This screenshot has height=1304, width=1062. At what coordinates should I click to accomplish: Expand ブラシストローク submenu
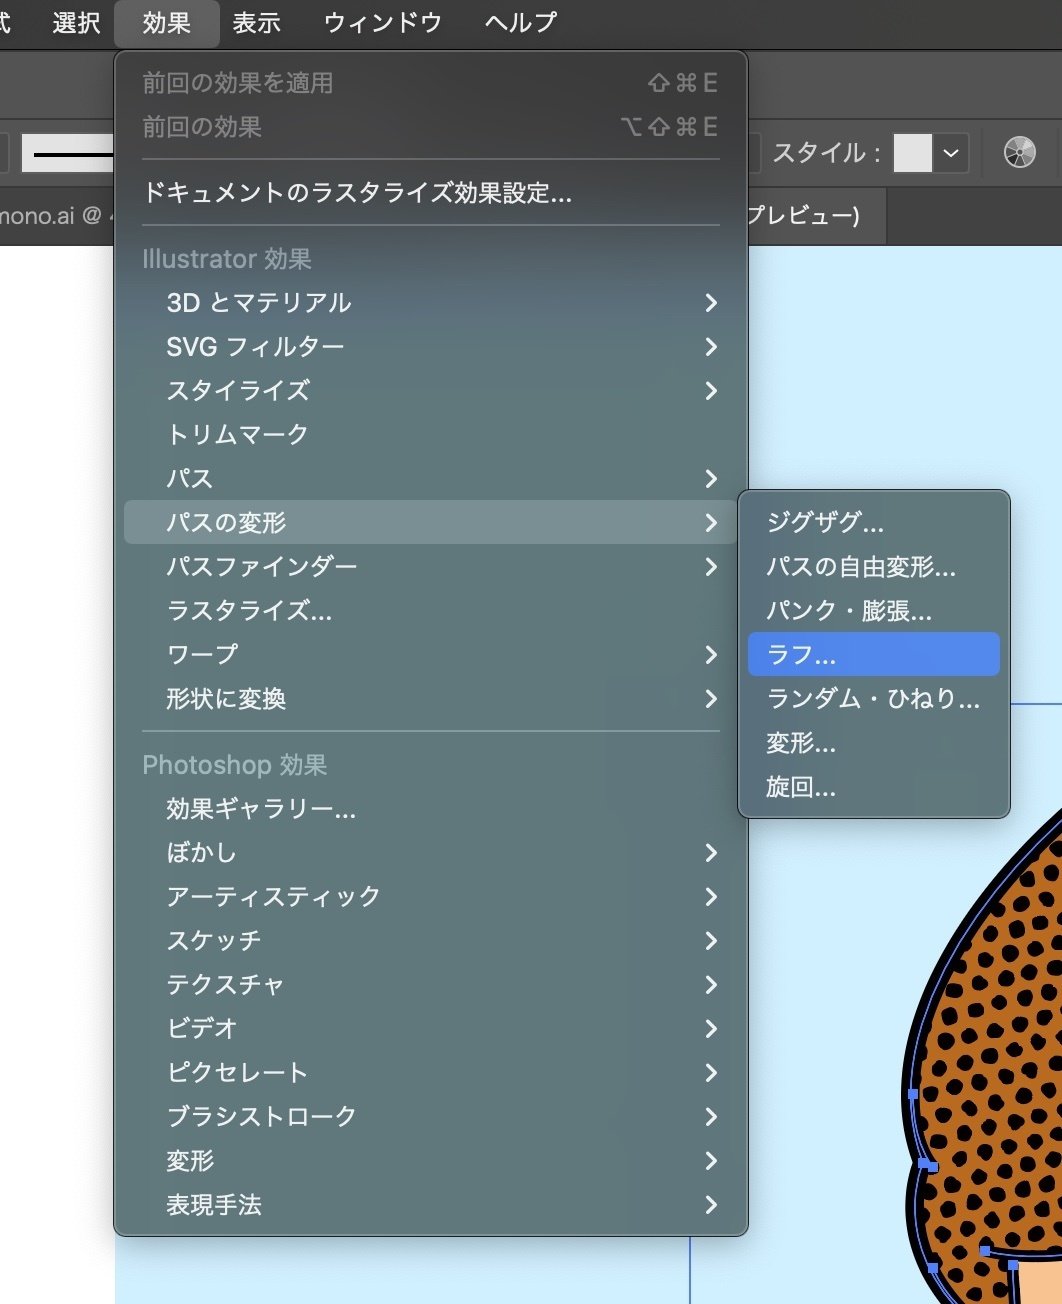point(431,1116)
